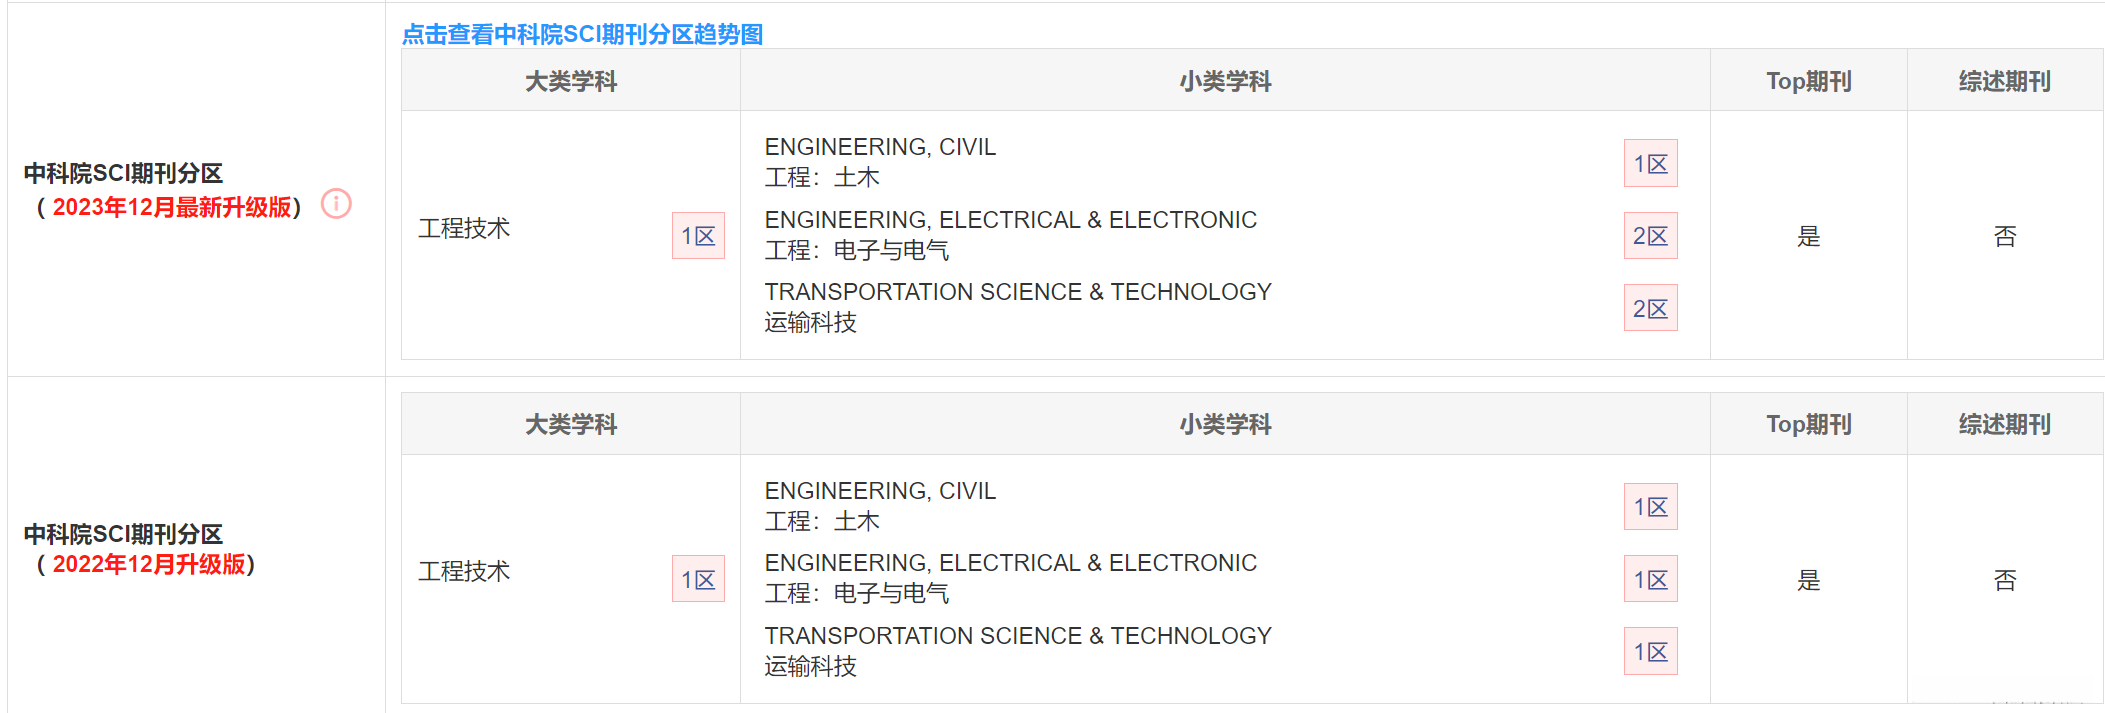This screenshot has width=2105, height=713.
Task: Click the 2区 badge for ELECTRICAL & ELECTRONIC in the 2023 table
Action: click(x=1650, y=236)
